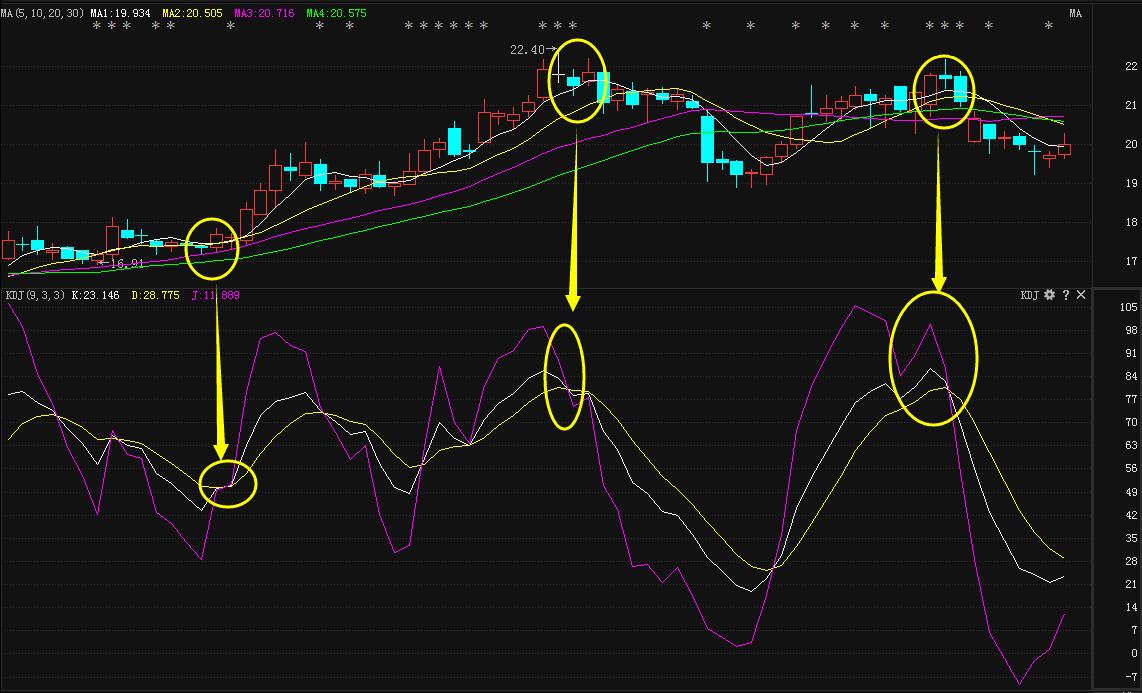Click the green MA4:20.575 value
1142x693 pixels.
[x=336, y=13]
